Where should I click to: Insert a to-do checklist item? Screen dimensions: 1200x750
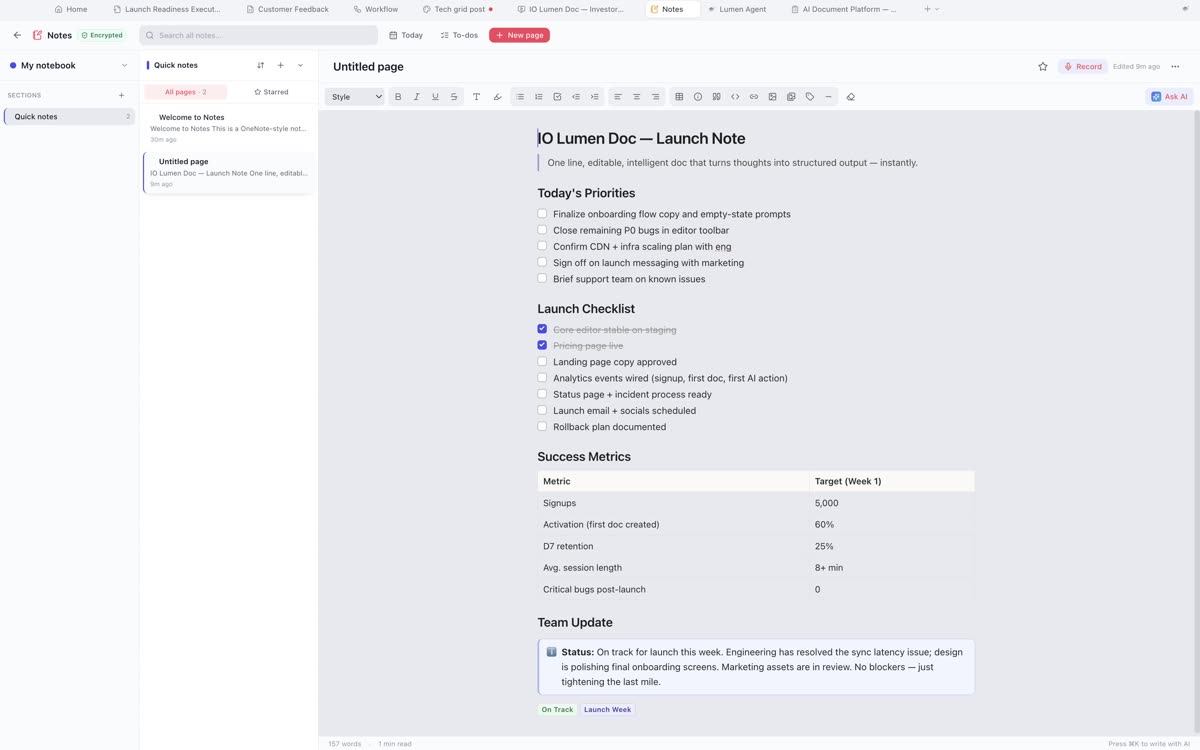coord(557,97)
